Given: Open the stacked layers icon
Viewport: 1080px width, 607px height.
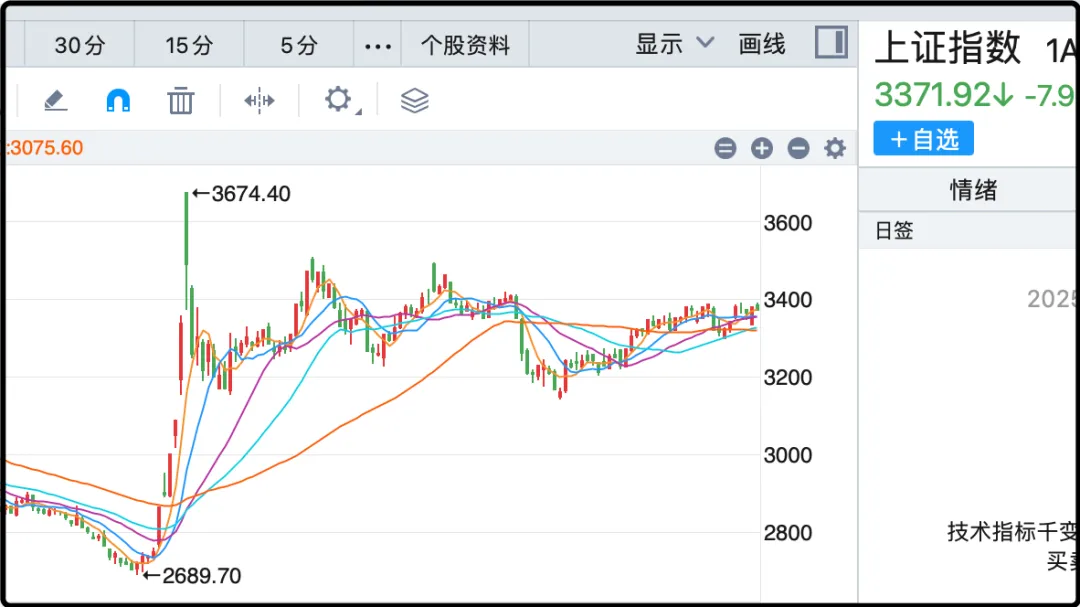Looking at the screenshot, I should 414,100.
